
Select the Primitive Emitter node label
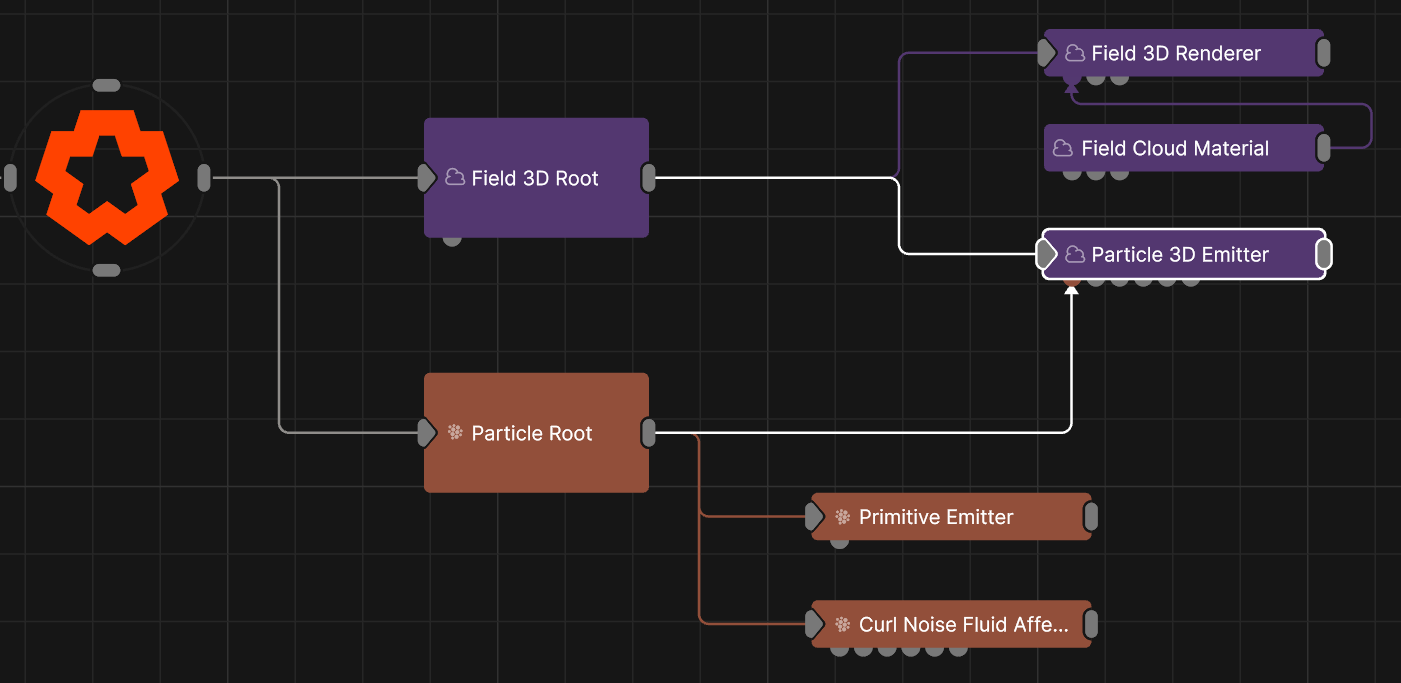pos(936,517)
